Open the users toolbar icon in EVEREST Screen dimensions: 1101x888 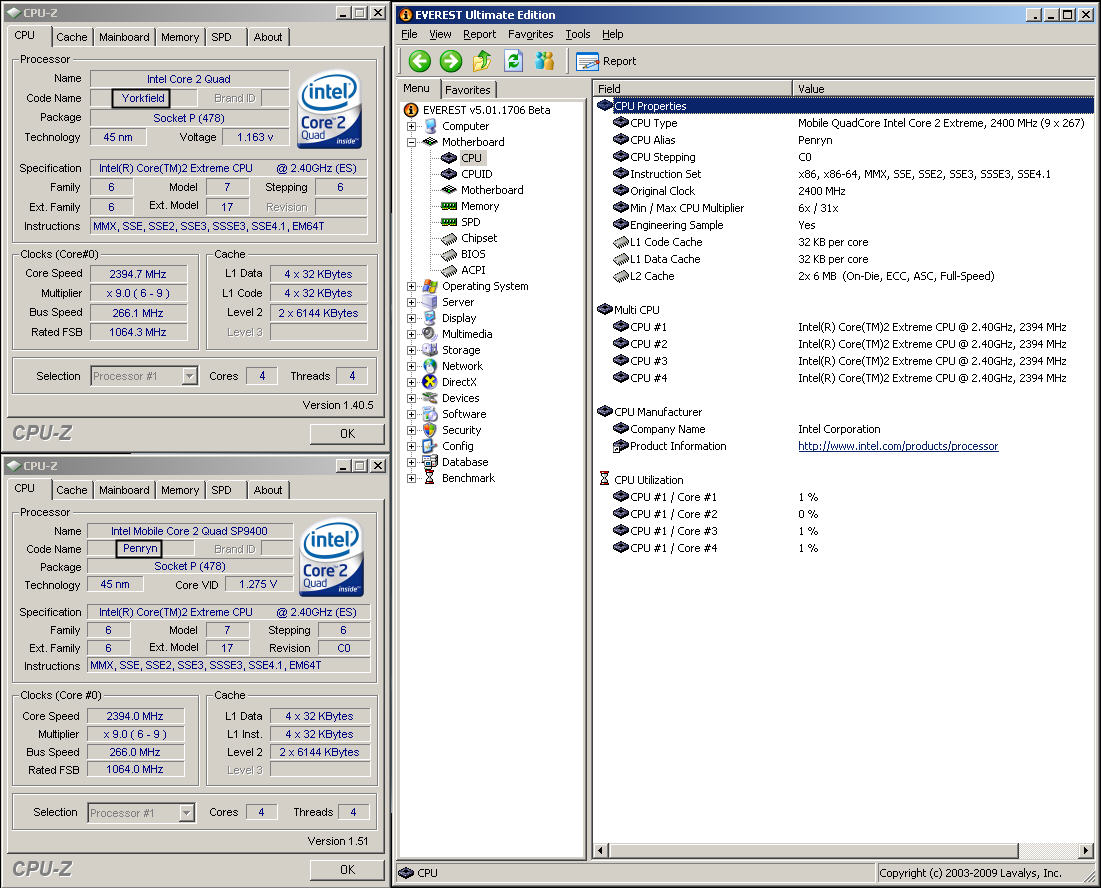coord(545,61)
